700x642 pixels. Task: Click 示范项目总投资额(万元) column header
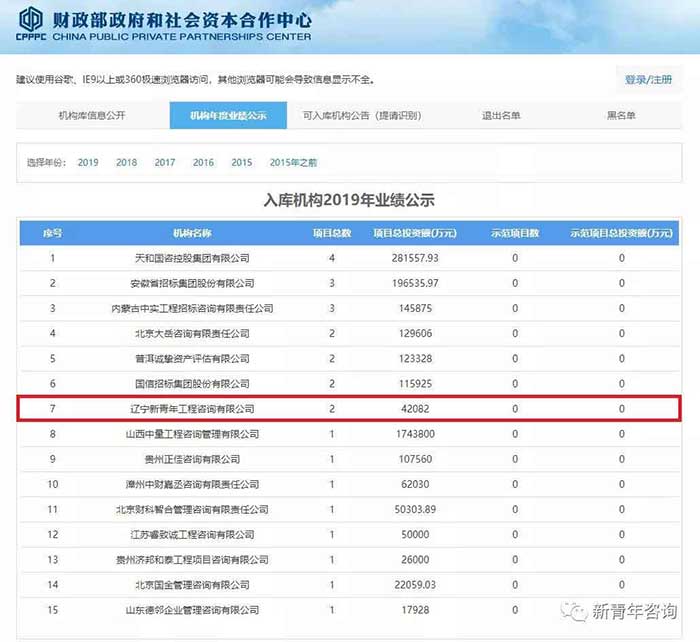[x=621, y=233]
